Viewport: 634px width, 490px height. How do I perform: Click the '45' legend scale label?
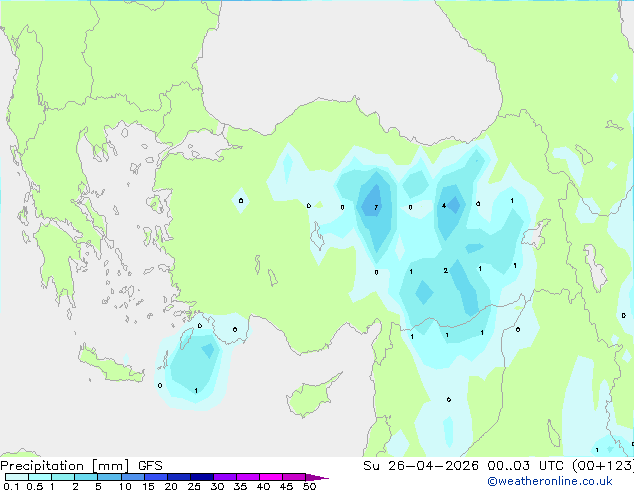(286, 486)
